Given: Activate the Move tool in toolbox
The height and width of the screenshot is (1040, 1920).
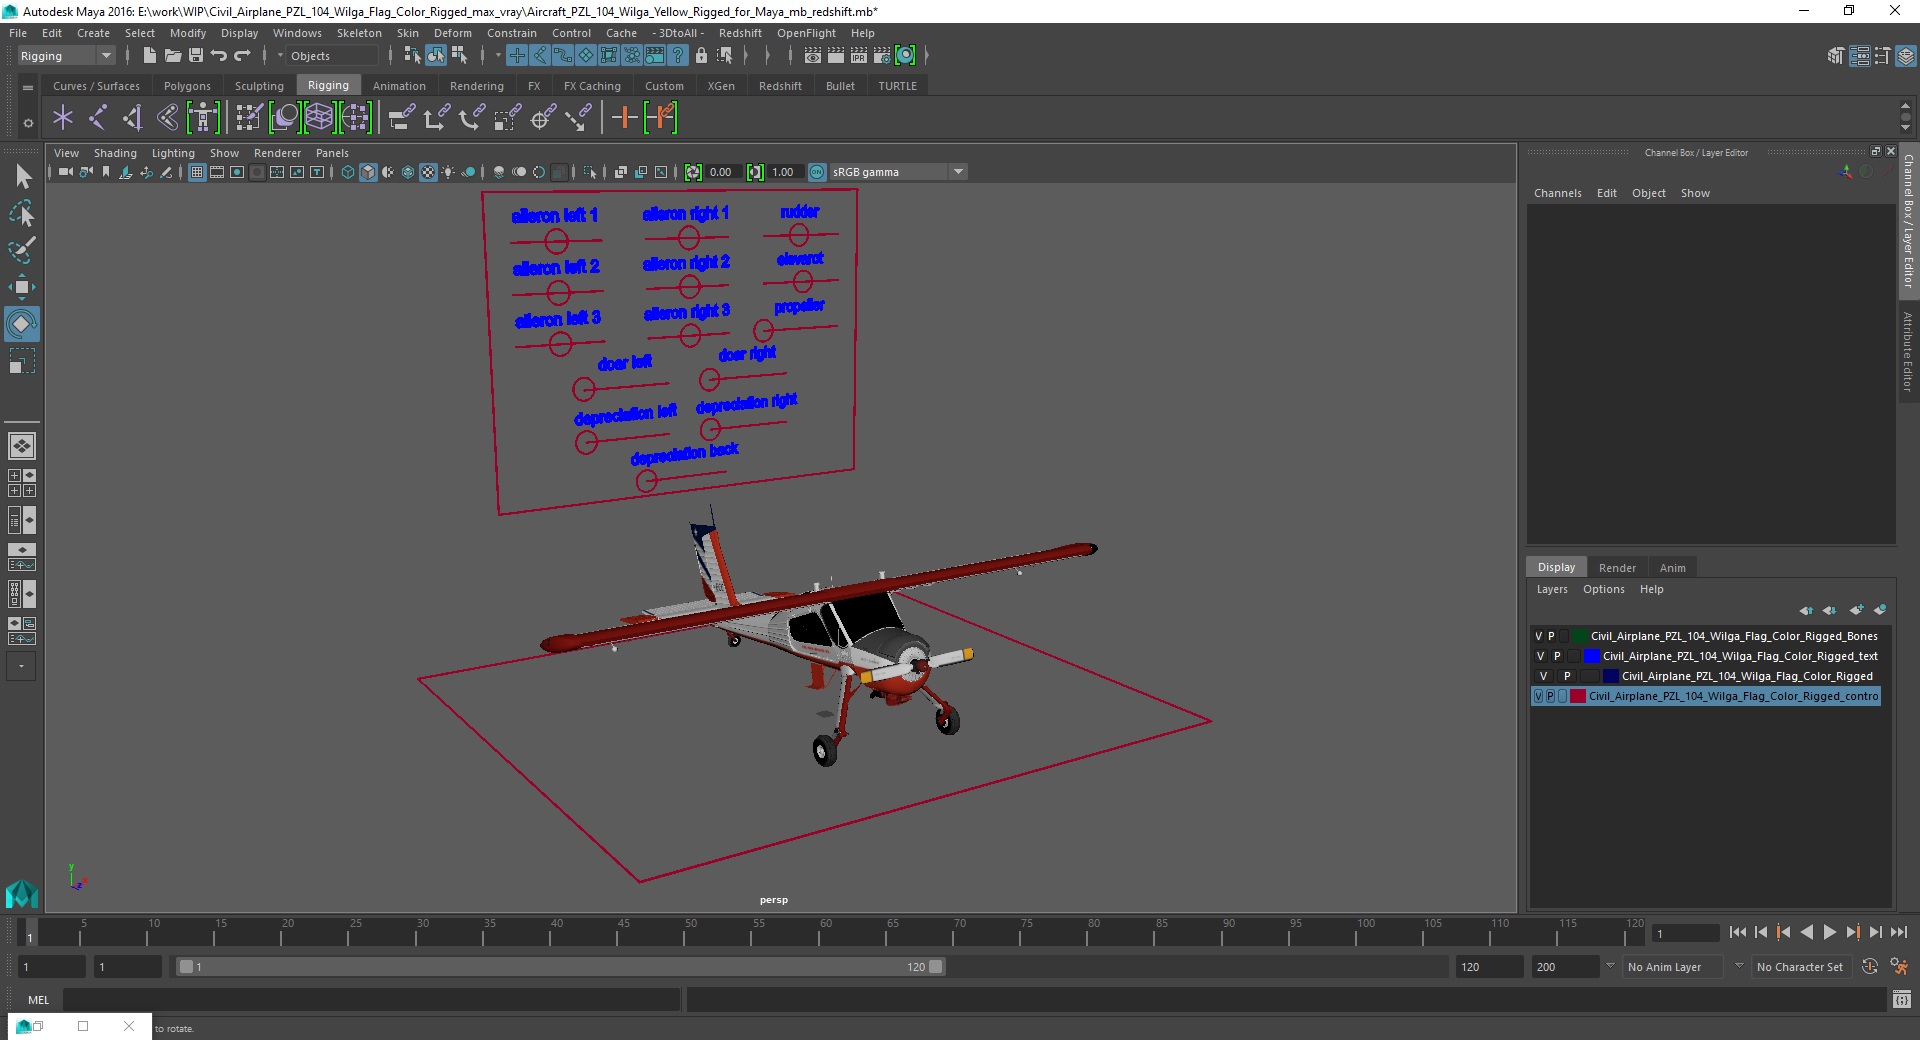Looking at the screenshot, I should (22, 287).
